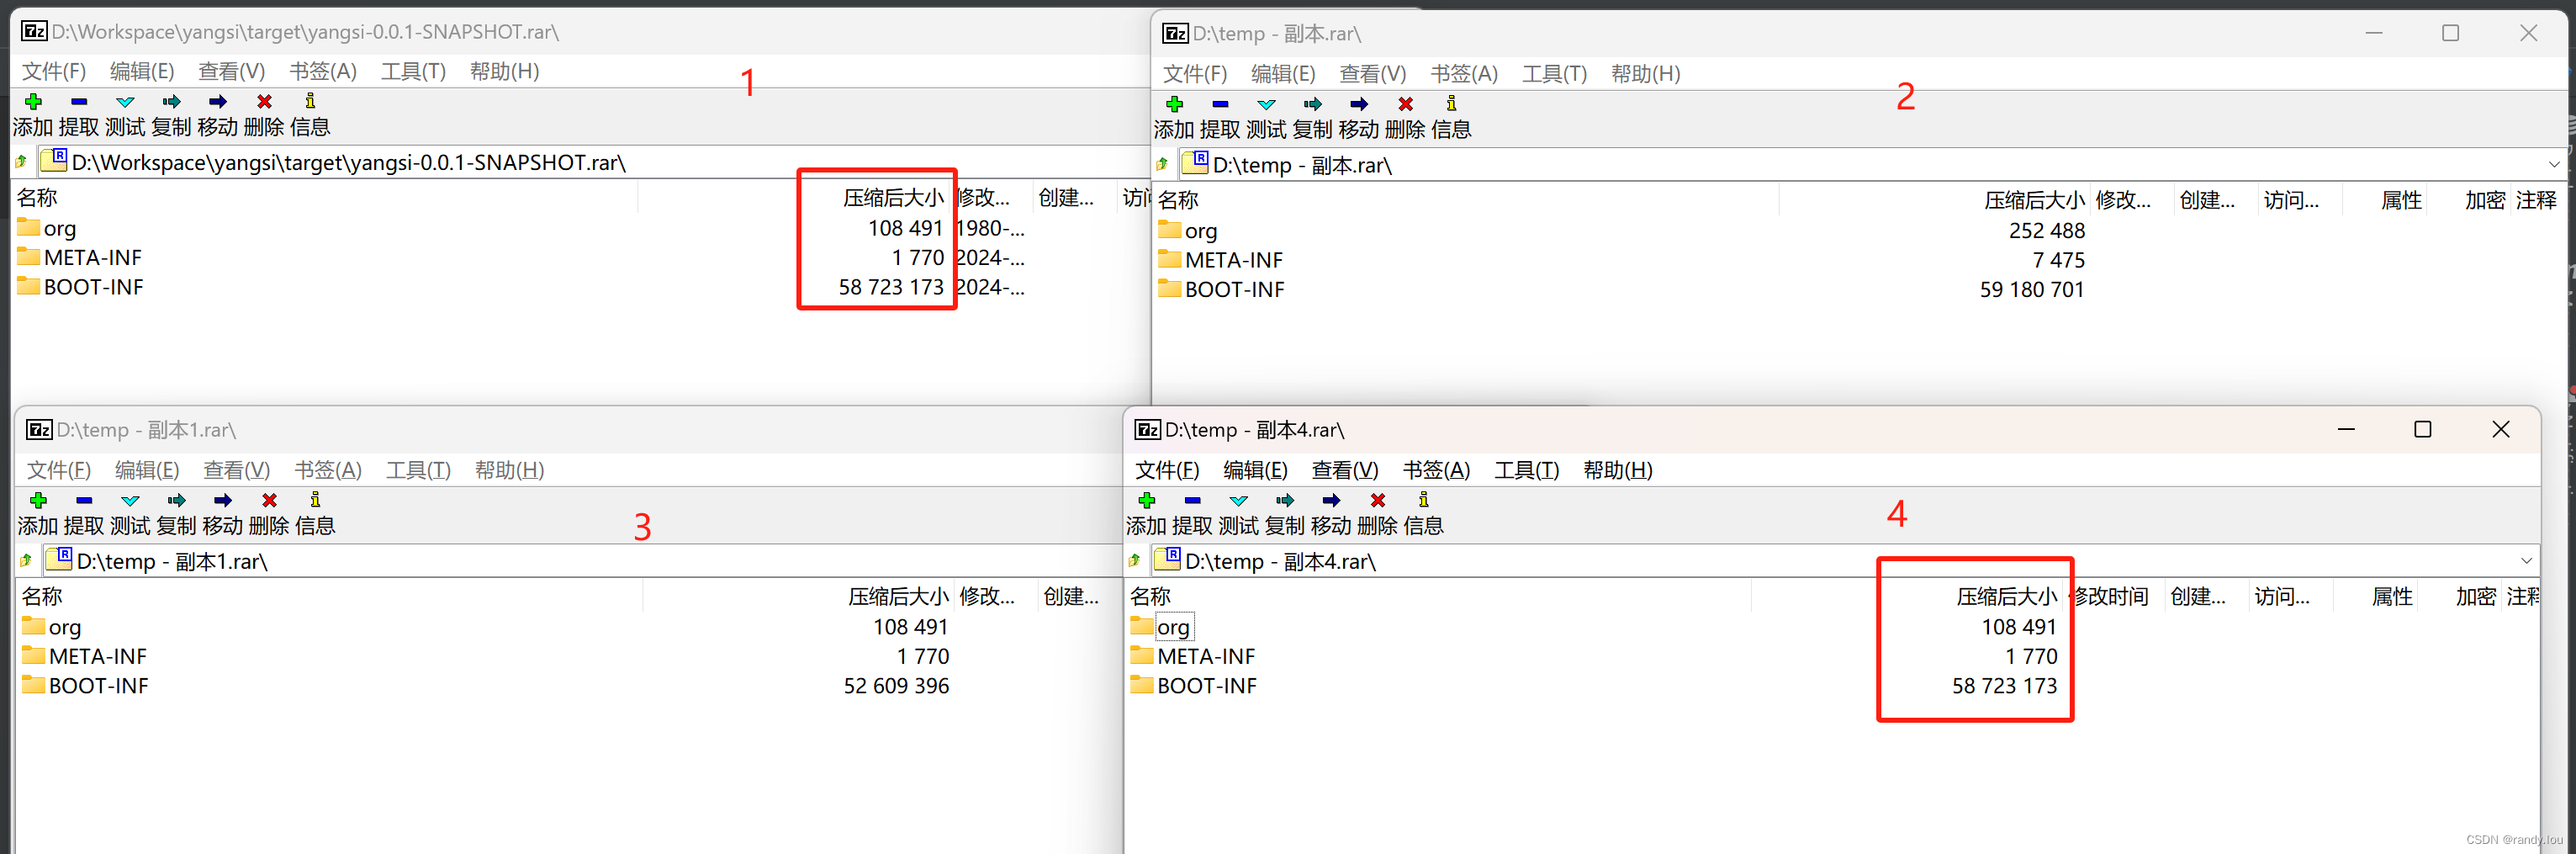Click up-folder icon beside 副本.rar address bar
This screenshot has height=854, width=2576.
(x=1162, y=165)
